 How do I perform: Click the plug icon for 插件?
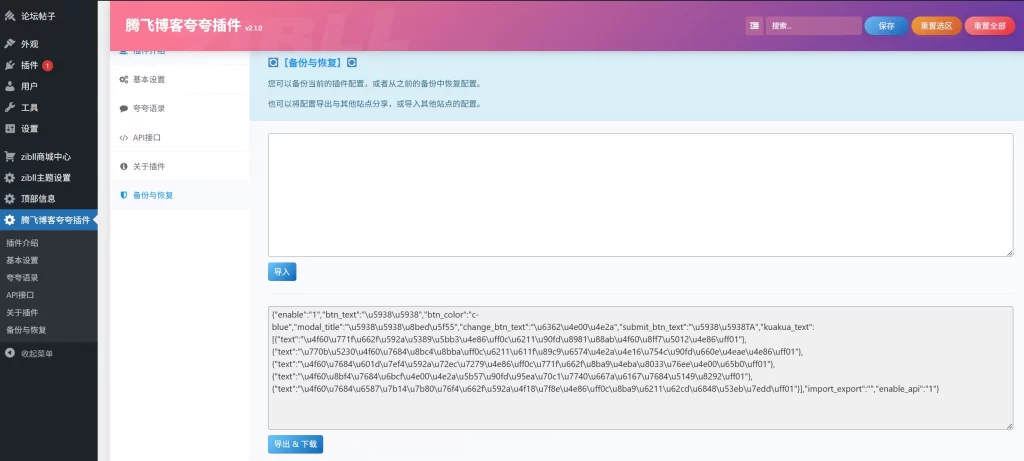point(10,65)
